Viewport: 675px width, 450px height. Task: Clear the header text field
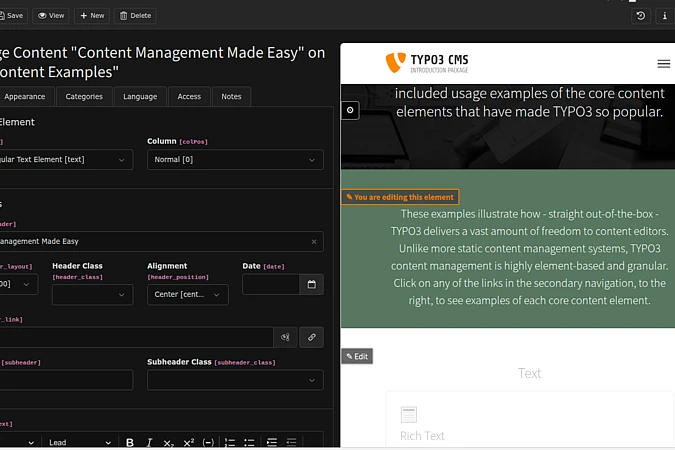point(314,241)
